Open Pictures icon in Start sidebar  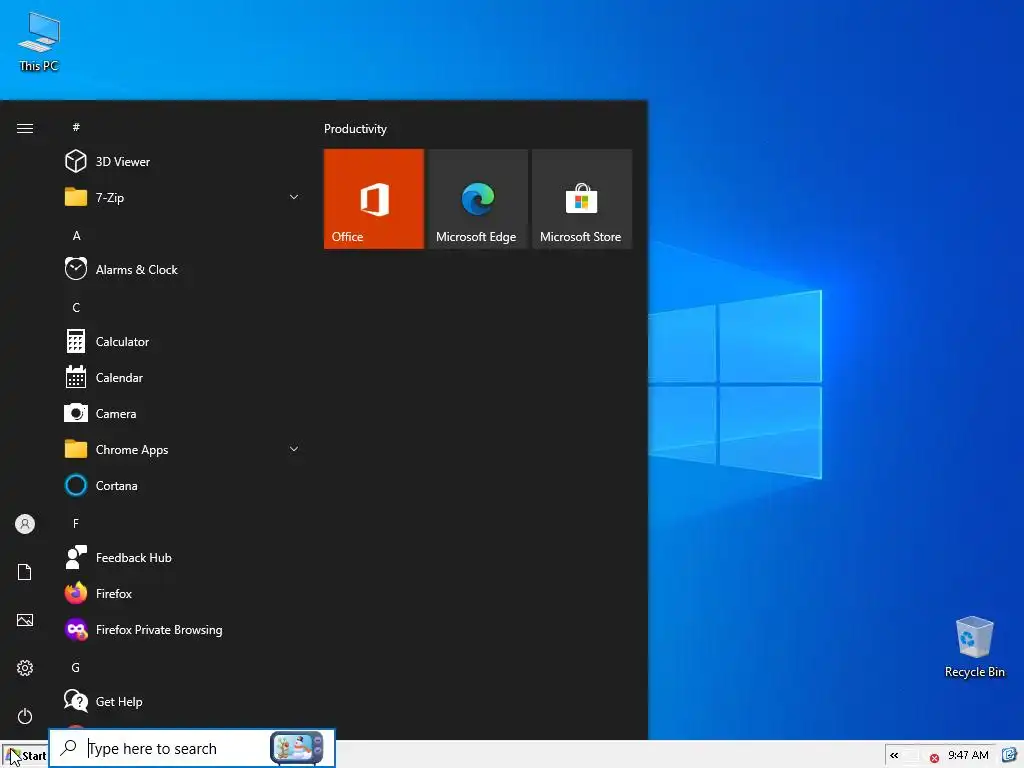[x=25, y=620]
